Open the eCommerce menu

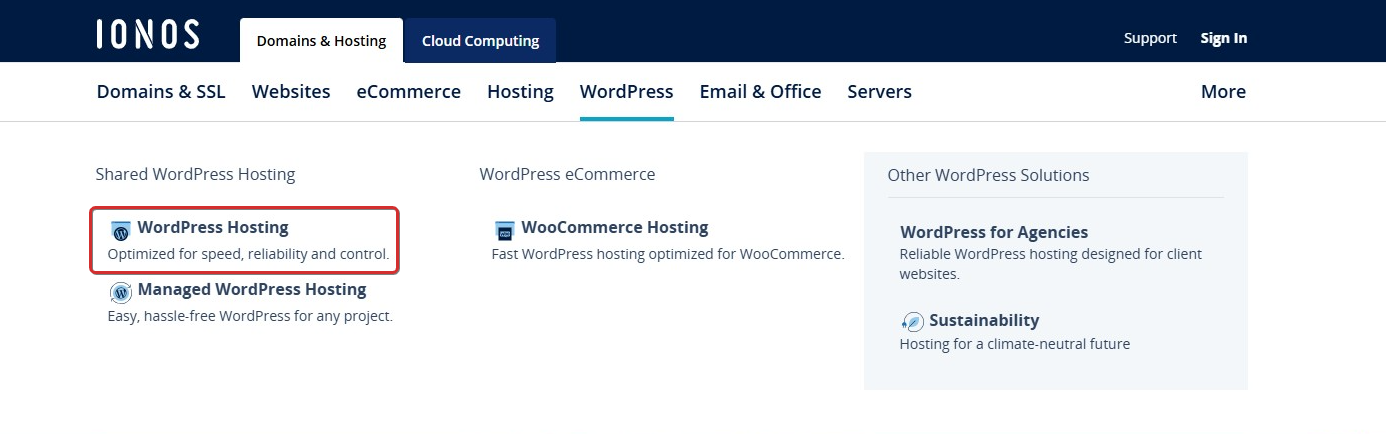(409, 91)
